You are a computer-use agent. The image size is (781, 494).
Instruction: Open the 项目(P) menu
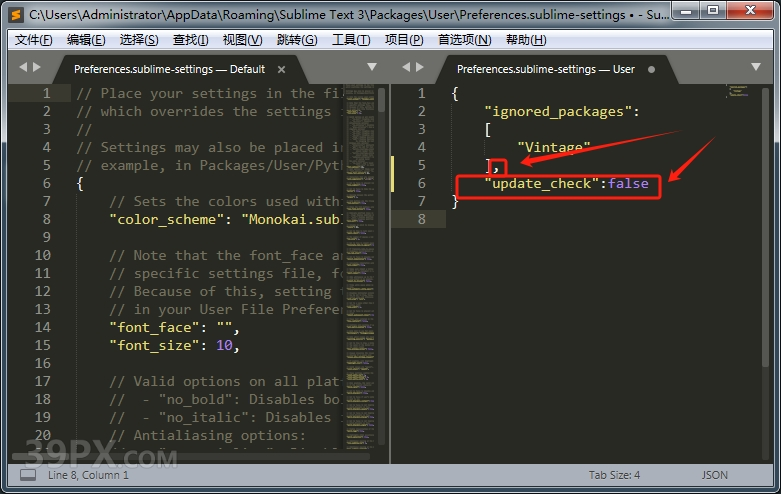404,40
